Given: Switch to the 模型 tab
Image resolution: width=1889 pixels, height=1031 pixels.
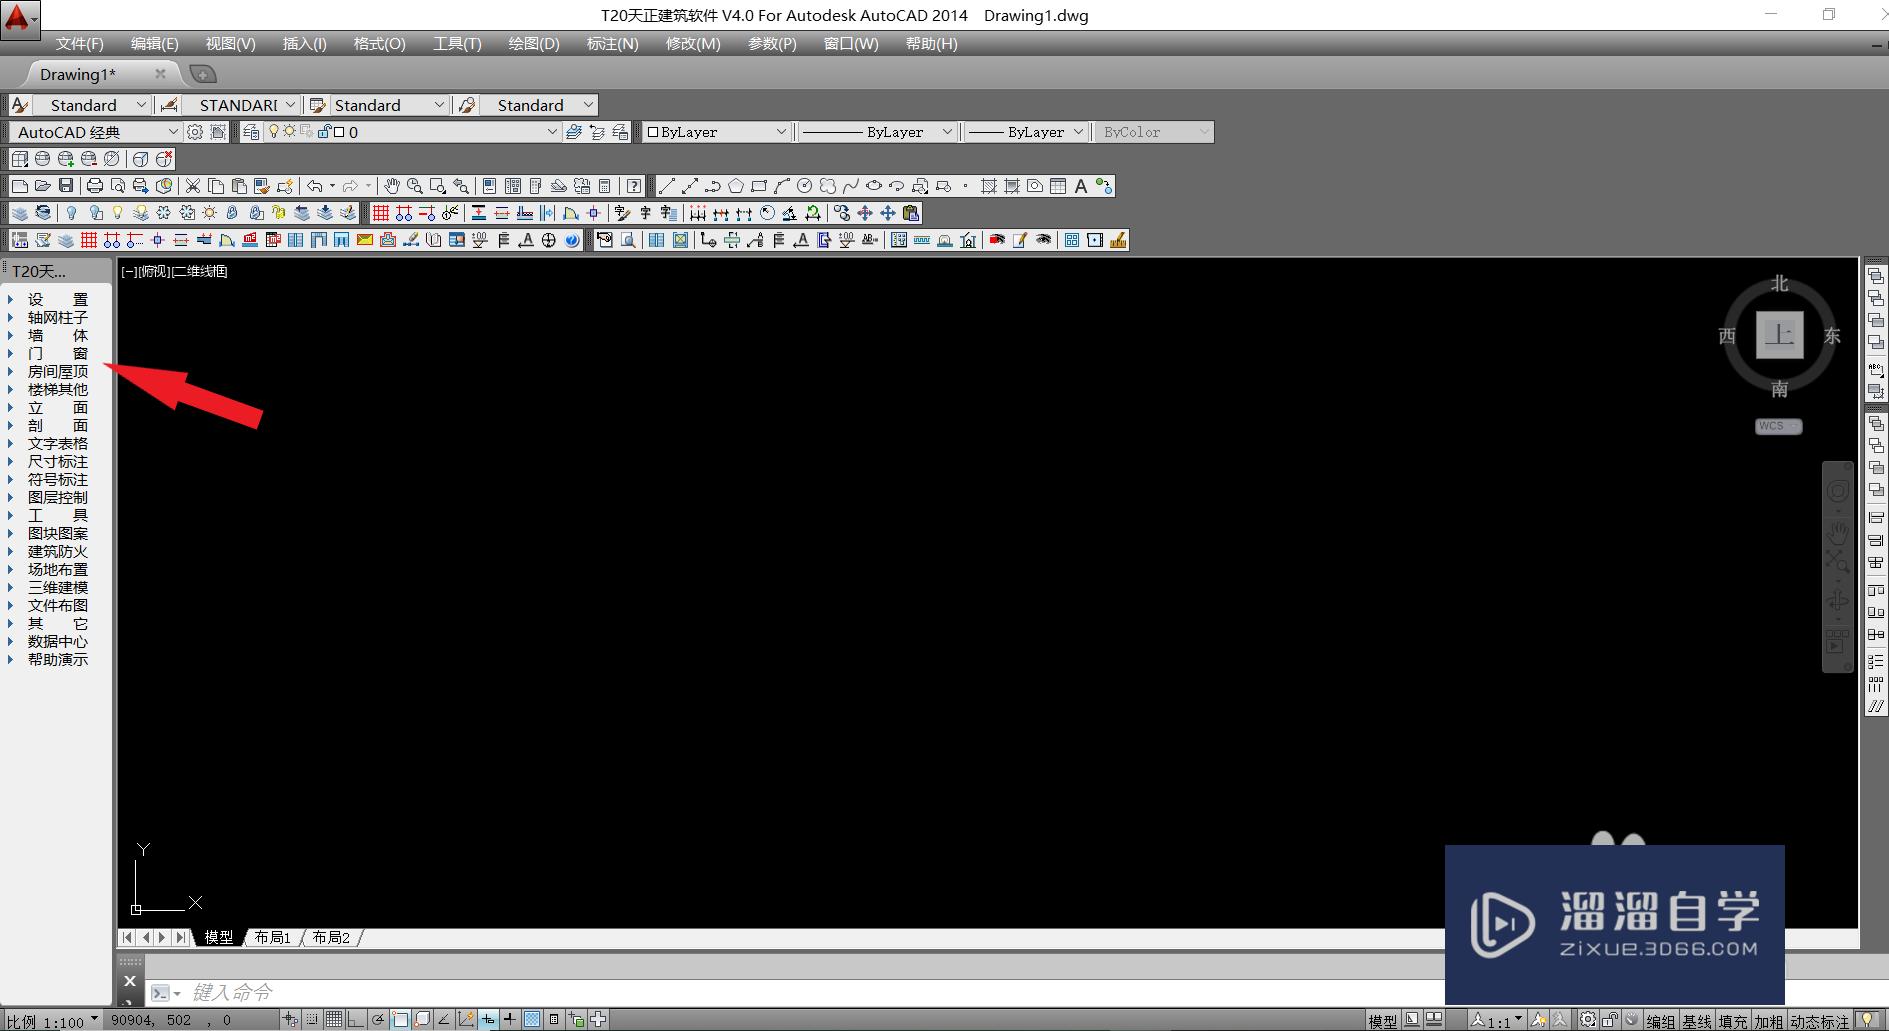Looking at the screenshot, I should tap(218, 938).
